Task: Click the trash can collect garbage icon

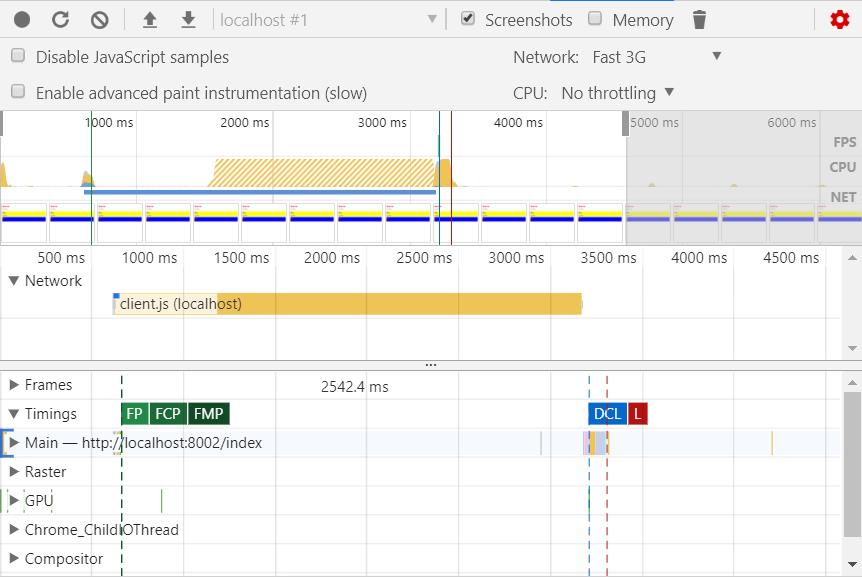Action: [x=699, y=19]
